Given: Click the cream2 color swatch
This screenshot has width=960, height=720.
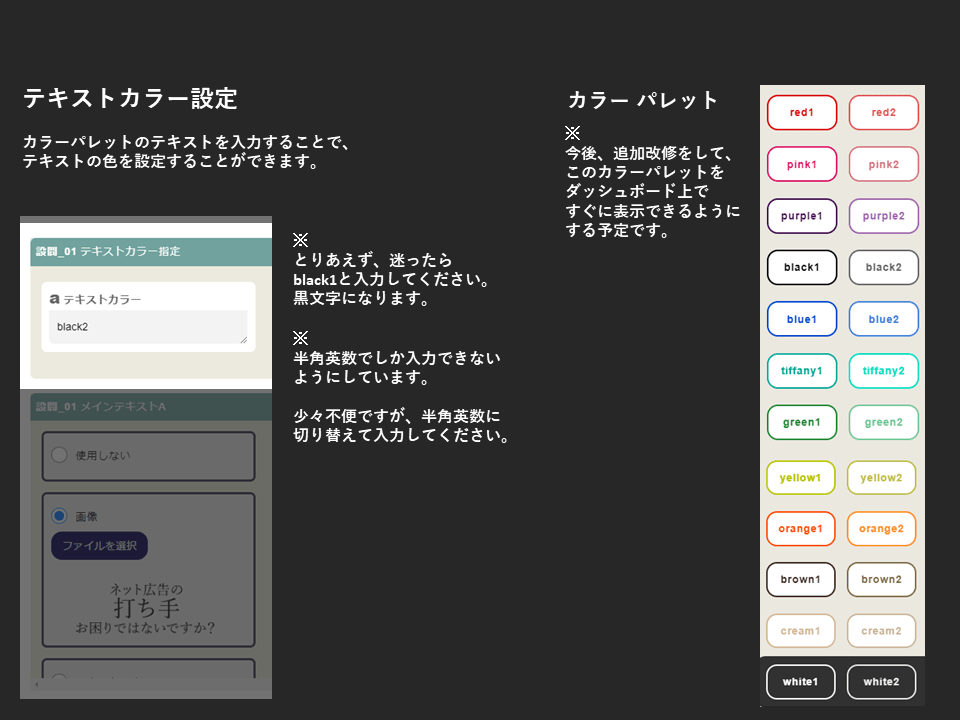Looking at the screenshot, I should pyautogui.click(x=881, y=631).
